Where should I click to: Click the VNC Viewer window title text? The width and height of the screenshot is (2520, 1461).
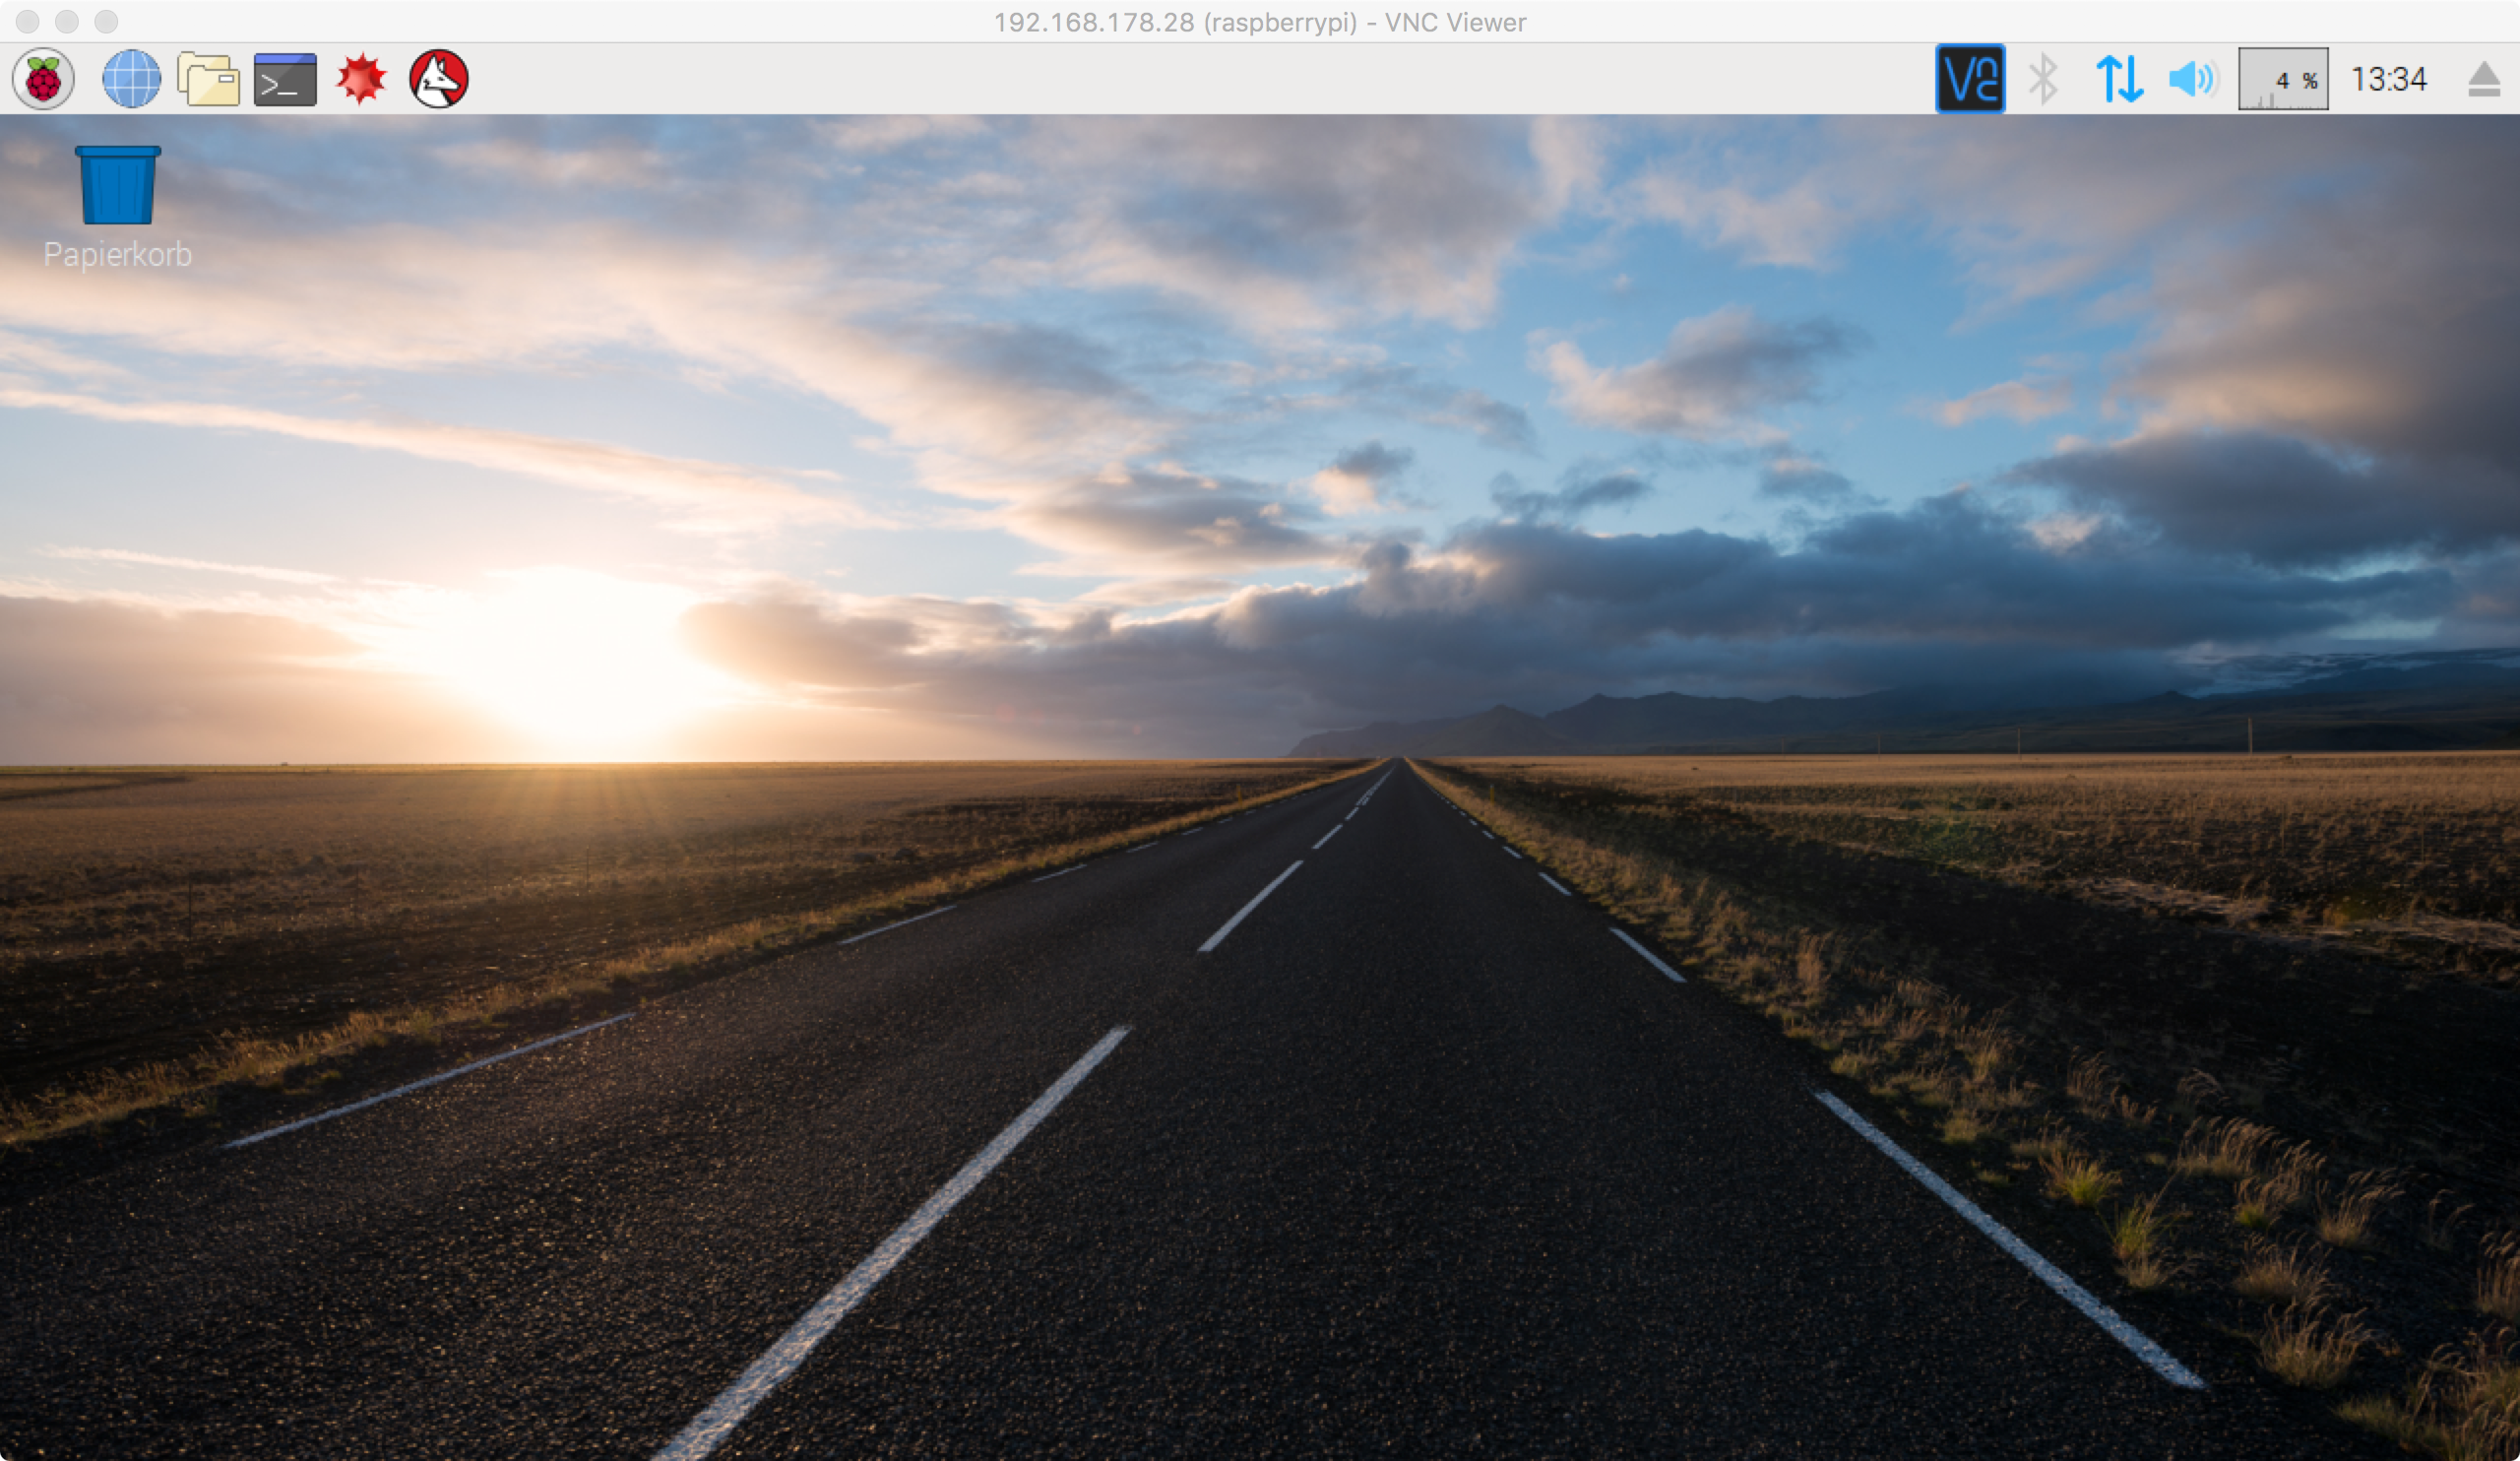[1259, 22]
